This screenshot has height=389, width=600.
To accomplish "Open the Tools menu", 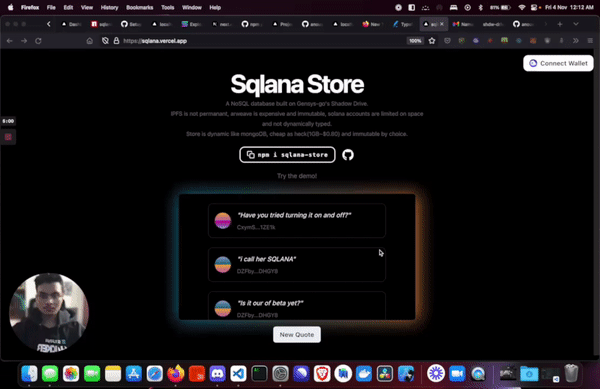I will pyautogui.click(x=168, y=7).
